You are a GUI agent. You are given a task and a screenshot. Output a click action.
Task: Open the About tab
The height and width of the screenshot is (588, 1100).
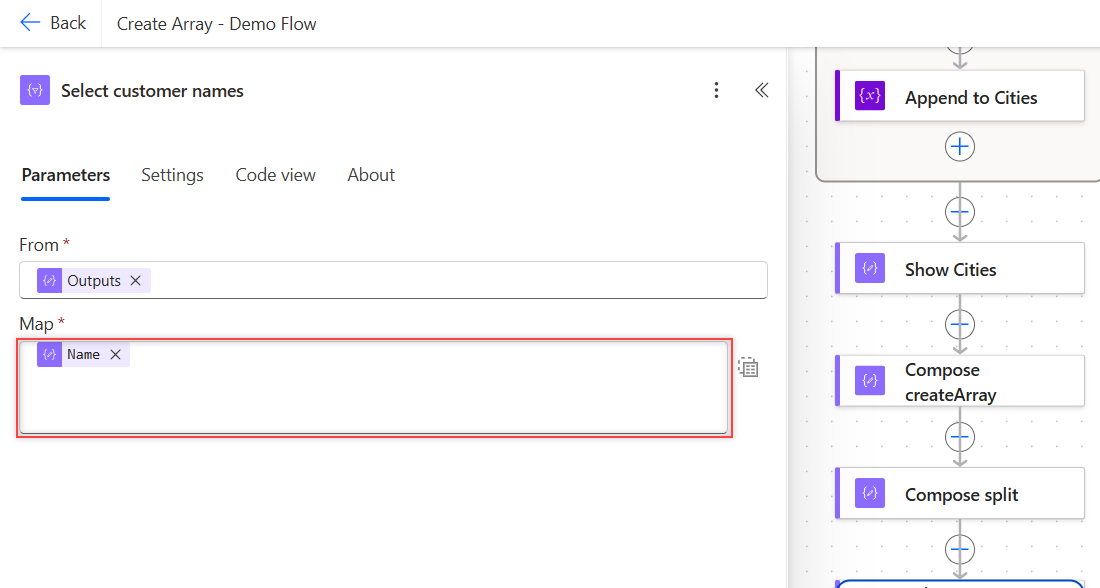[x=371, y=175]
